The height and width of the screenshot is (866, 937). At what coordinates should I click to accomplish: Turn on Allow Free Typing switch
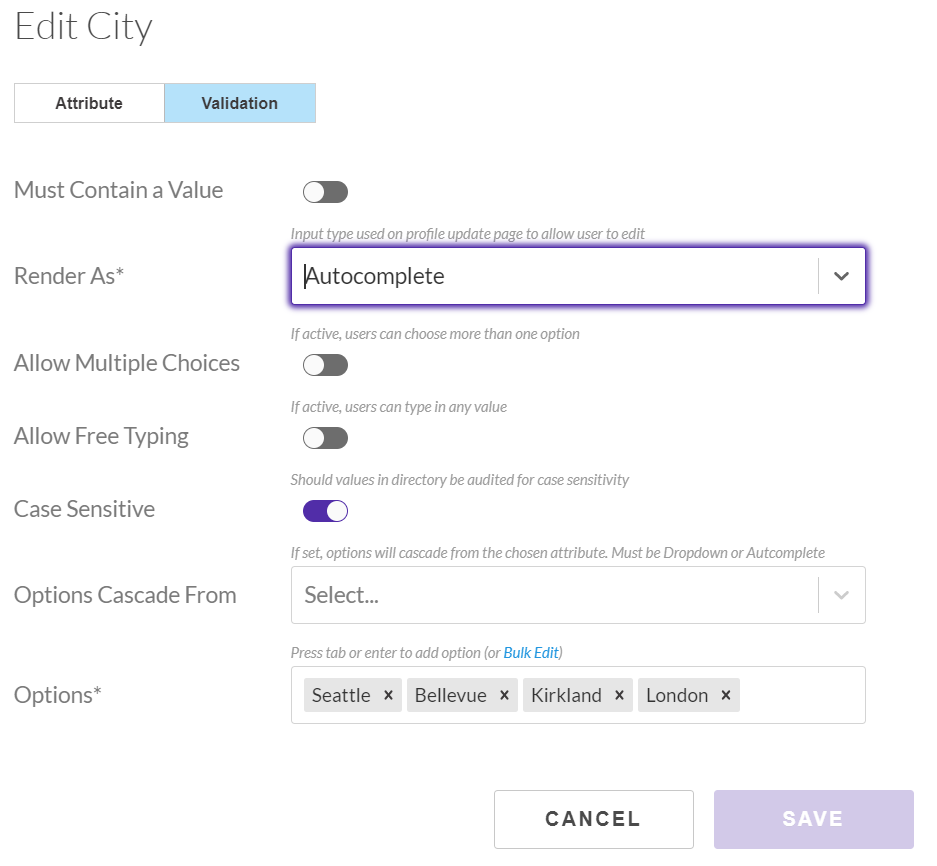(x=325, y=438)
